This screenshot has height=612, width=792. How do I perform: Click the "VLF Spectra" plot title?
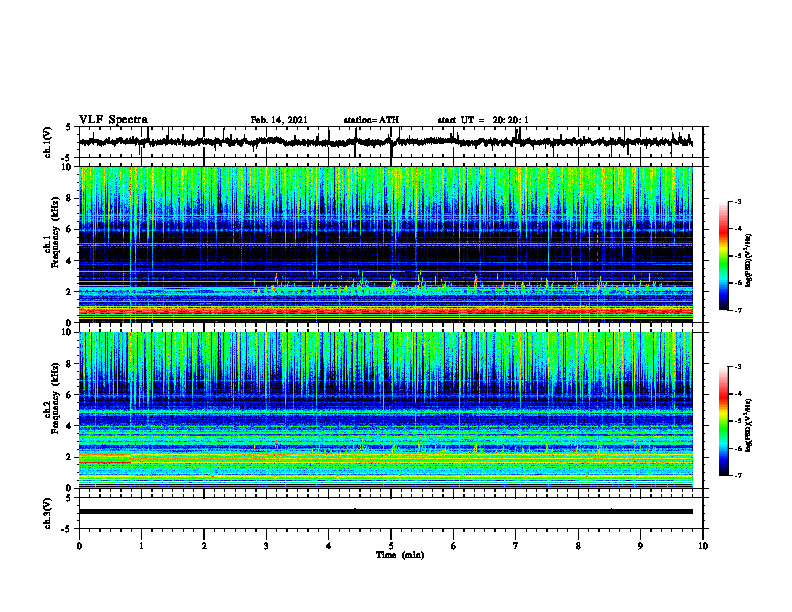113,120
